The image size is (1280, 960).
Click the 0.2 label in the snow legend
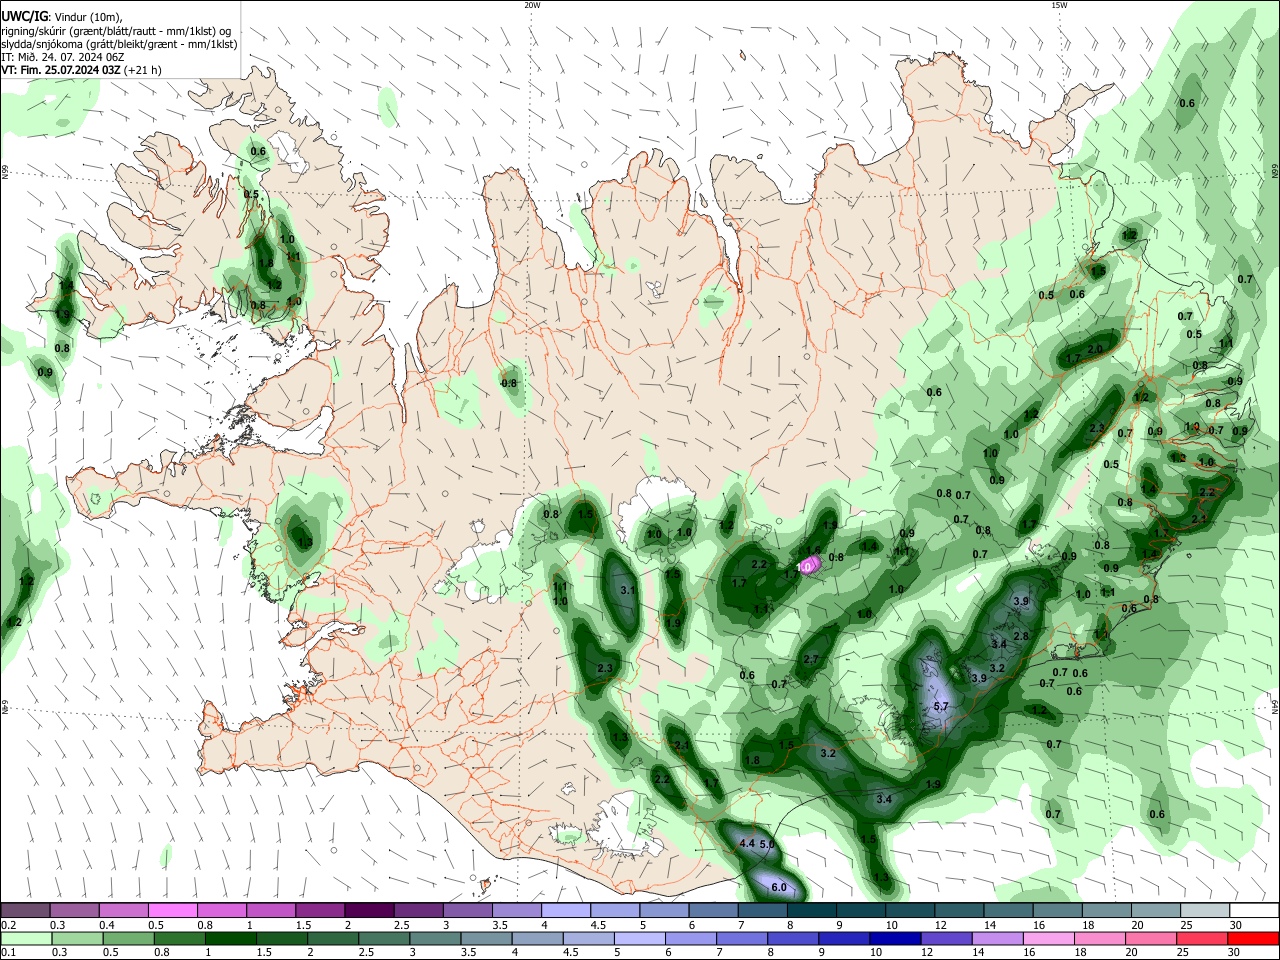click(10, 925)
